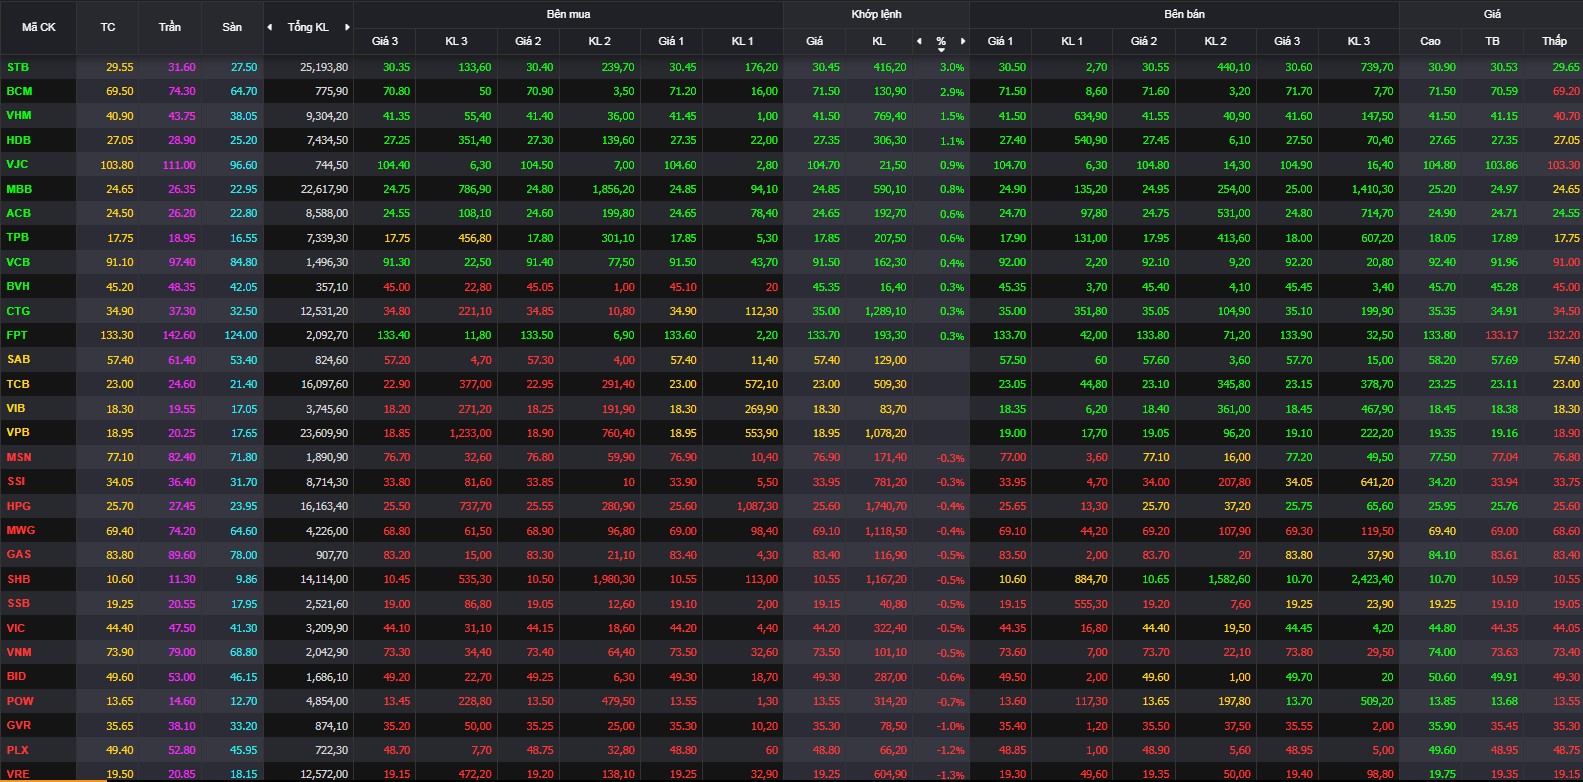This screenshot has height=782, width=1583.
Task: Open the SSB stock symbol
Action: 18,603
